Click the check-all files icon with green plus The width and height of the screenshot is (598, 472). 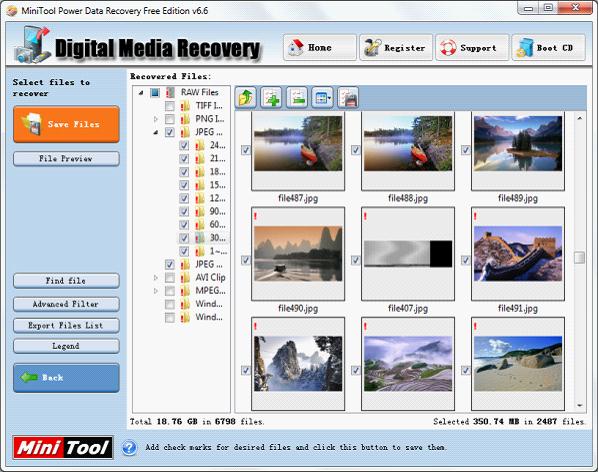tap(271, 98)
